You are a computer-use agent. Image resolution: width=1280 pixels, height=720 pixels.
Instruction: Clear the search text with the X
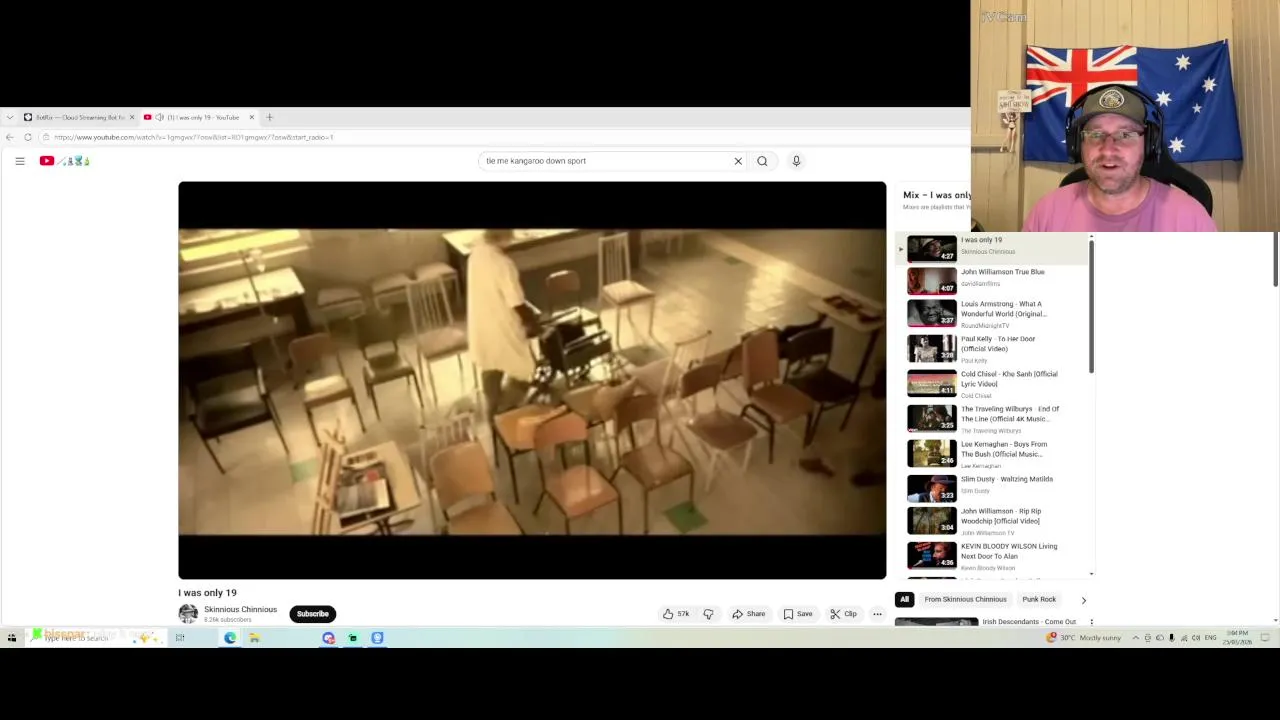tap(738, 161)
